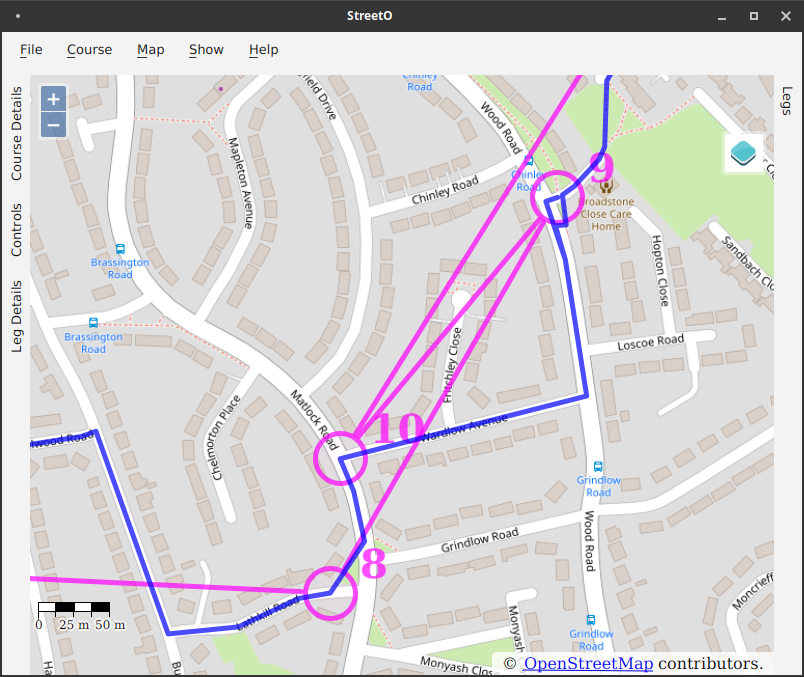Click the bus stop icon on Wood Road
804x677 pixels.
pos(598,467)
